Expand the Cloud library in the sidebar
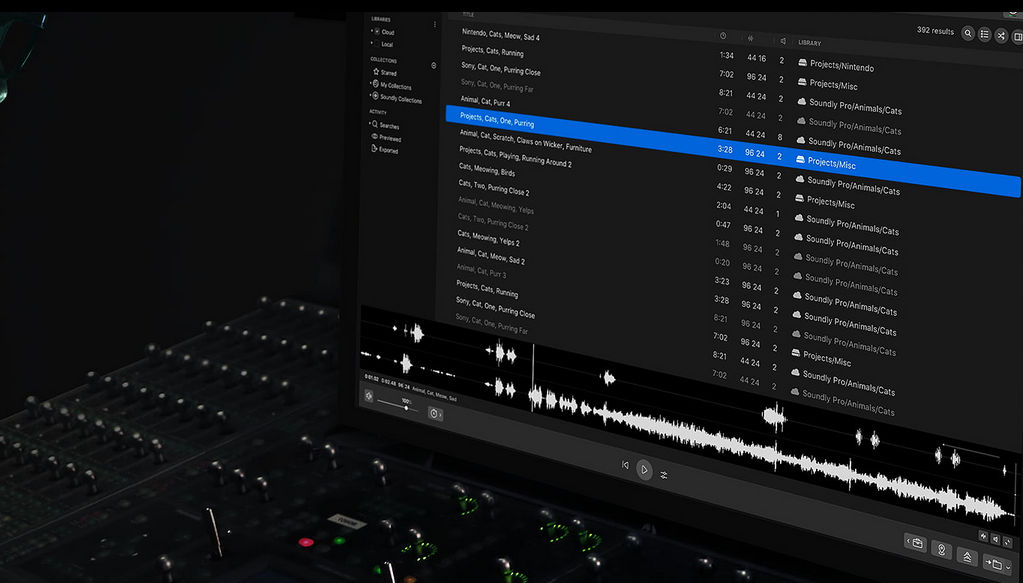Screen dimensions: 1023x583 [x=373, y=31]
